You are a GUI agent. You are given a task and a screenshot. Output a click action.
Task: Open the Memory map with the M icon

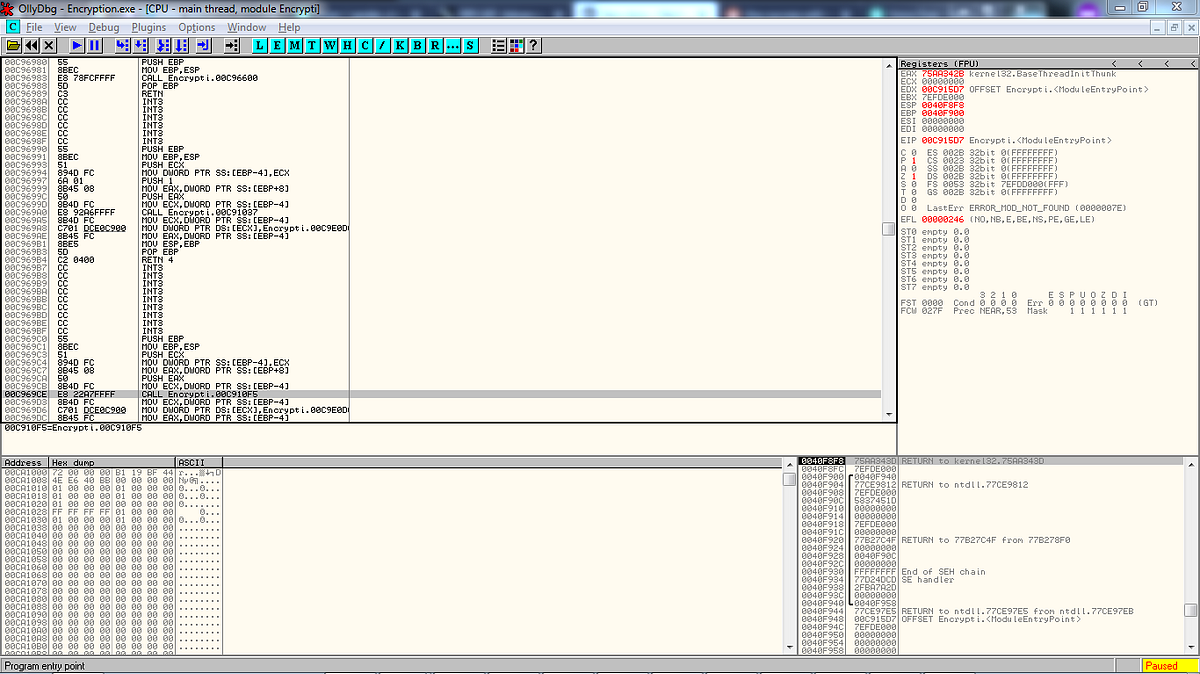click(x=293, y=45)
